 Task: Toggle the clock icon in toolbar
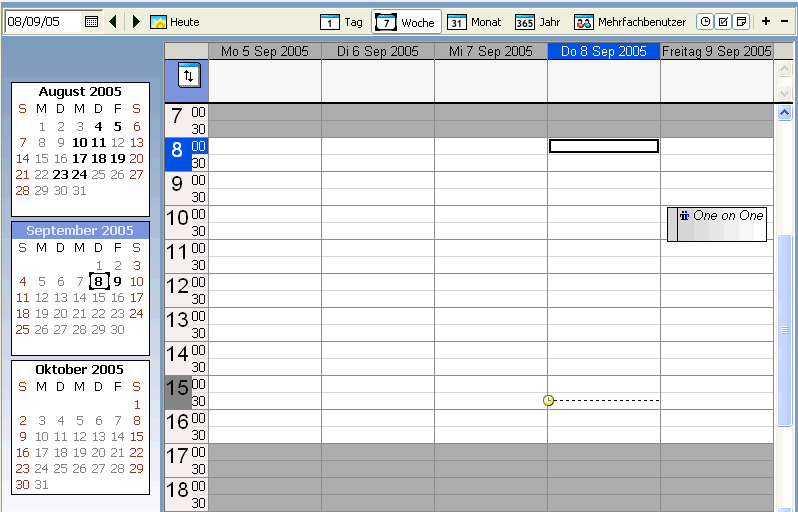coord(705,22)
